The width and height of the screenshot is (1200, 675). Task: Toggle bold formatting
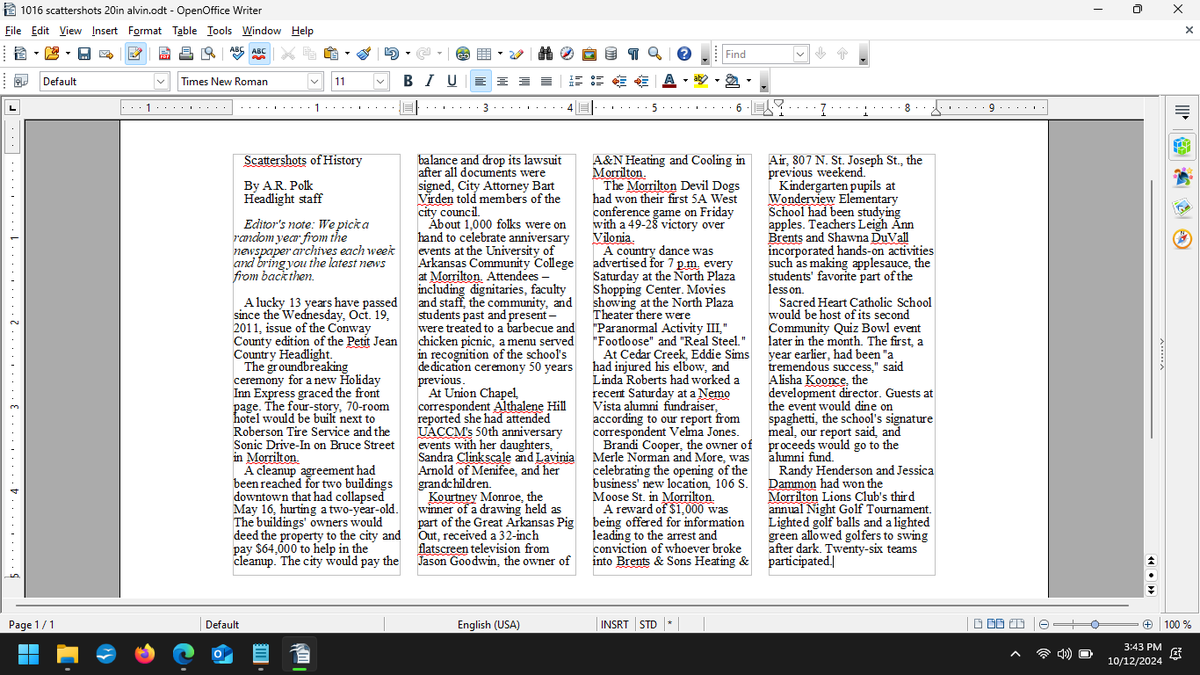(x=408, y=81)
